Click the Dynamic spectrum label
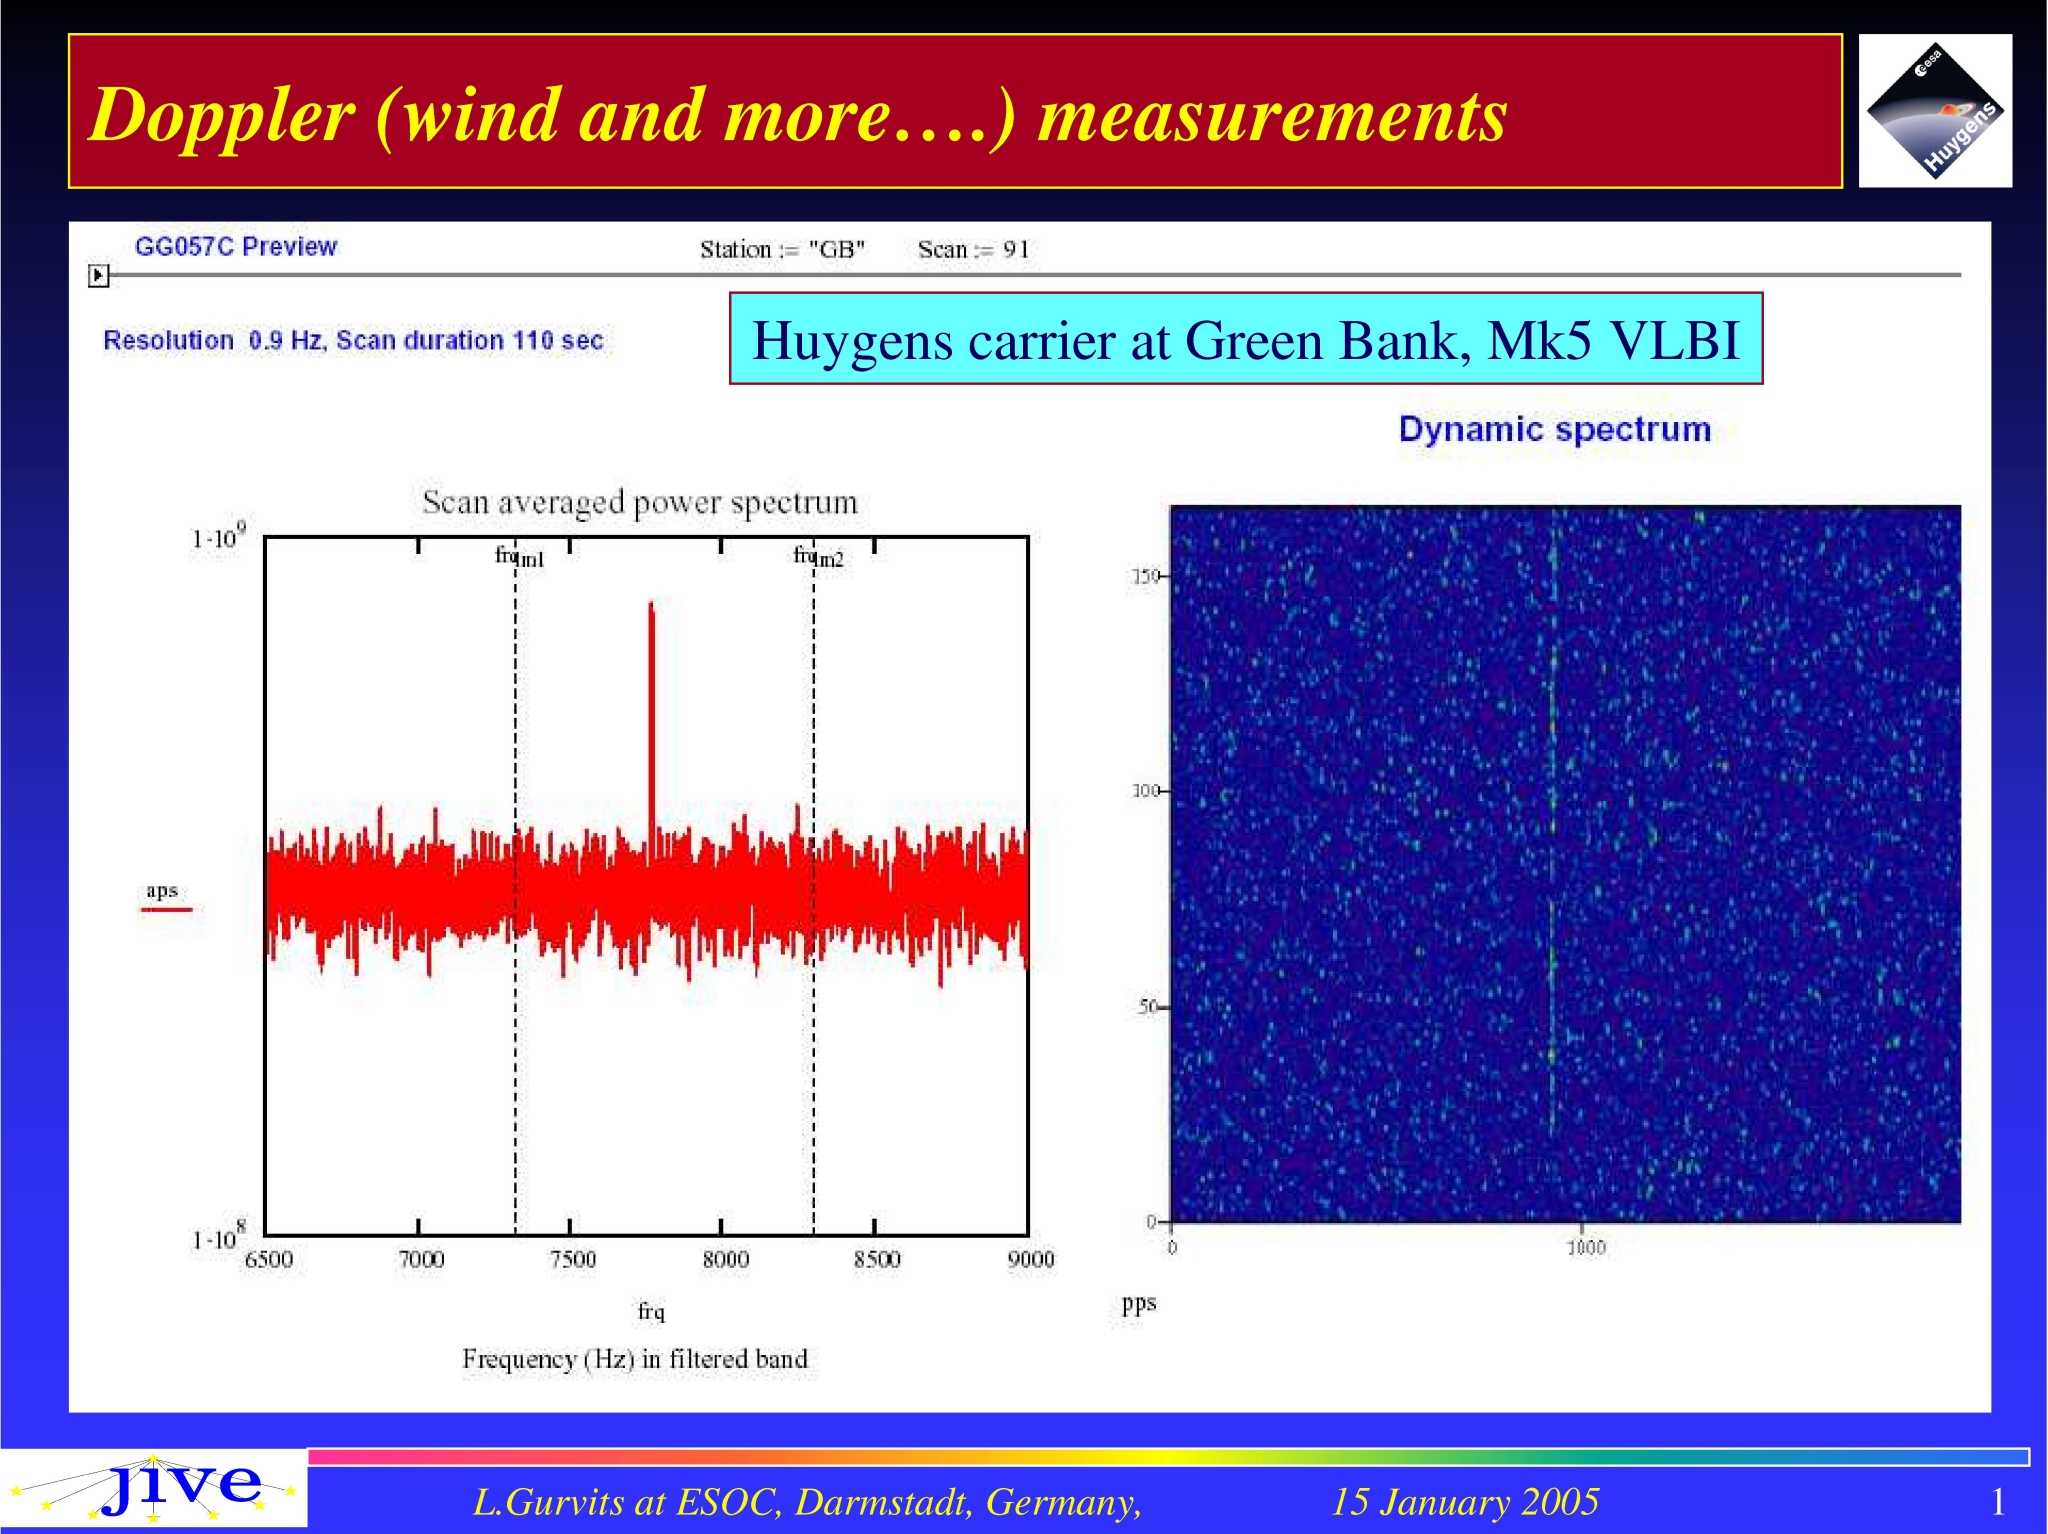 pyautogui.click(x=1554, y=429)
